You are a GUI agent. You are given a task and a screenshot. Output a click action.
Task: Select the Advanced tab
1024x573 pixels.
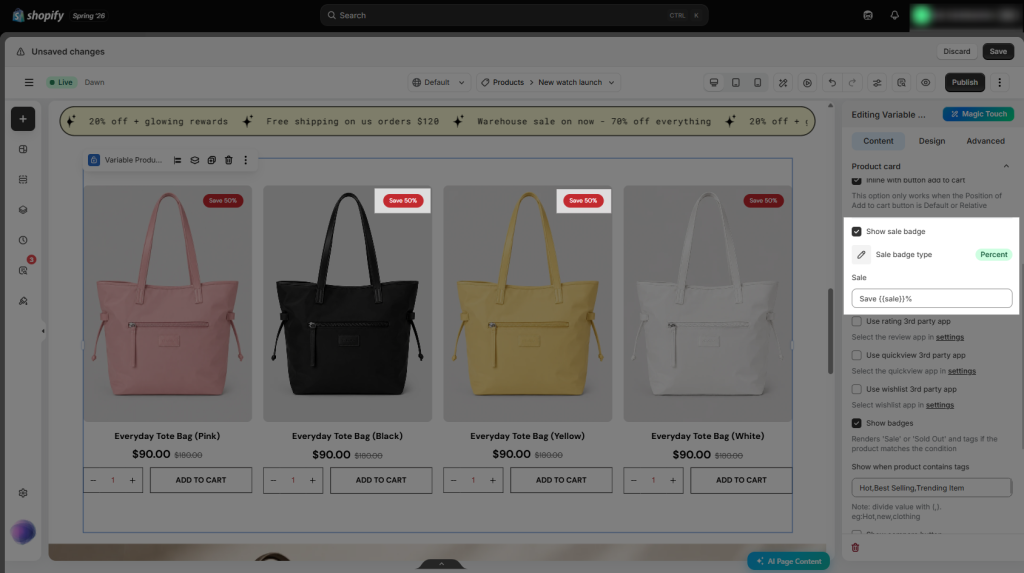(985, 141)
